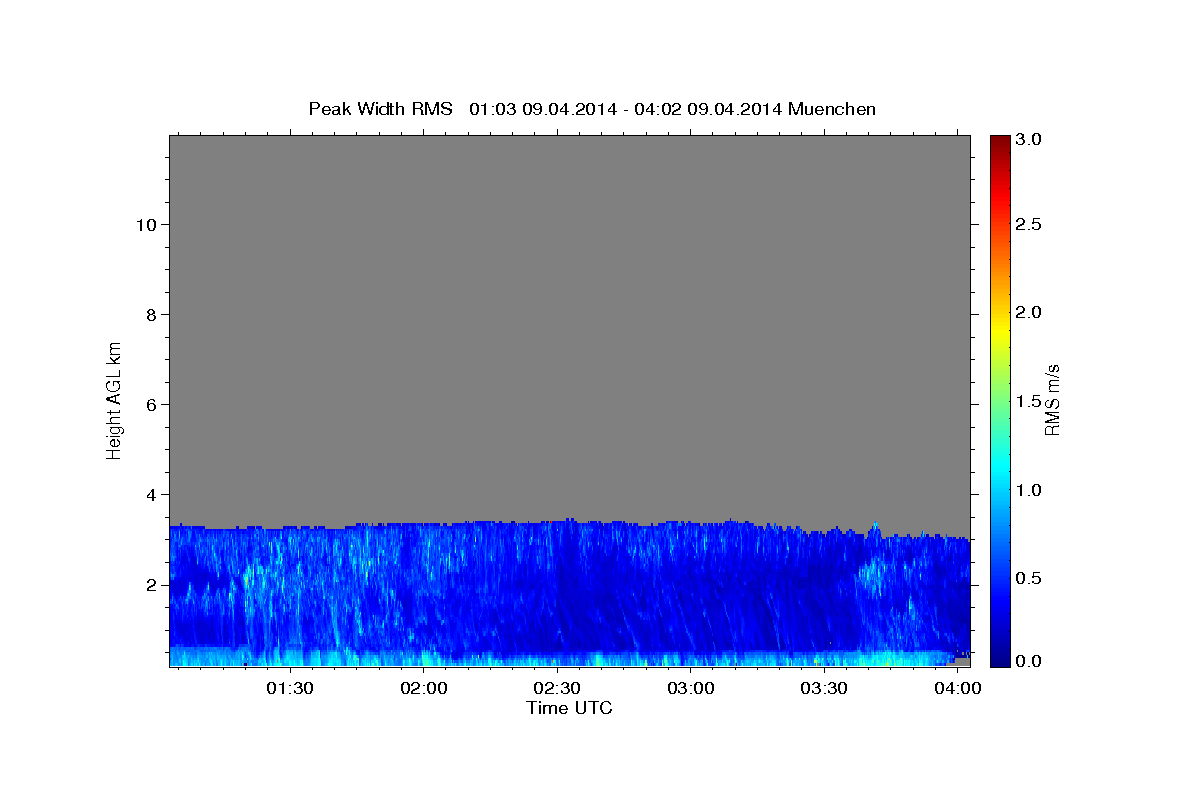Click the 'Height AGL km' axis label

click(115, 399)
